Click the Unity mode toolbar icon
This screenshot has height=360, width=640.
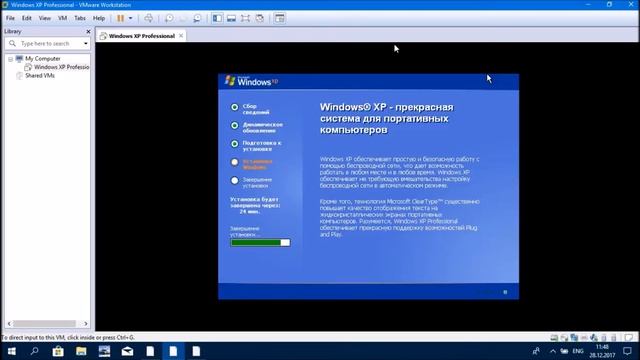tap(260, 18)
